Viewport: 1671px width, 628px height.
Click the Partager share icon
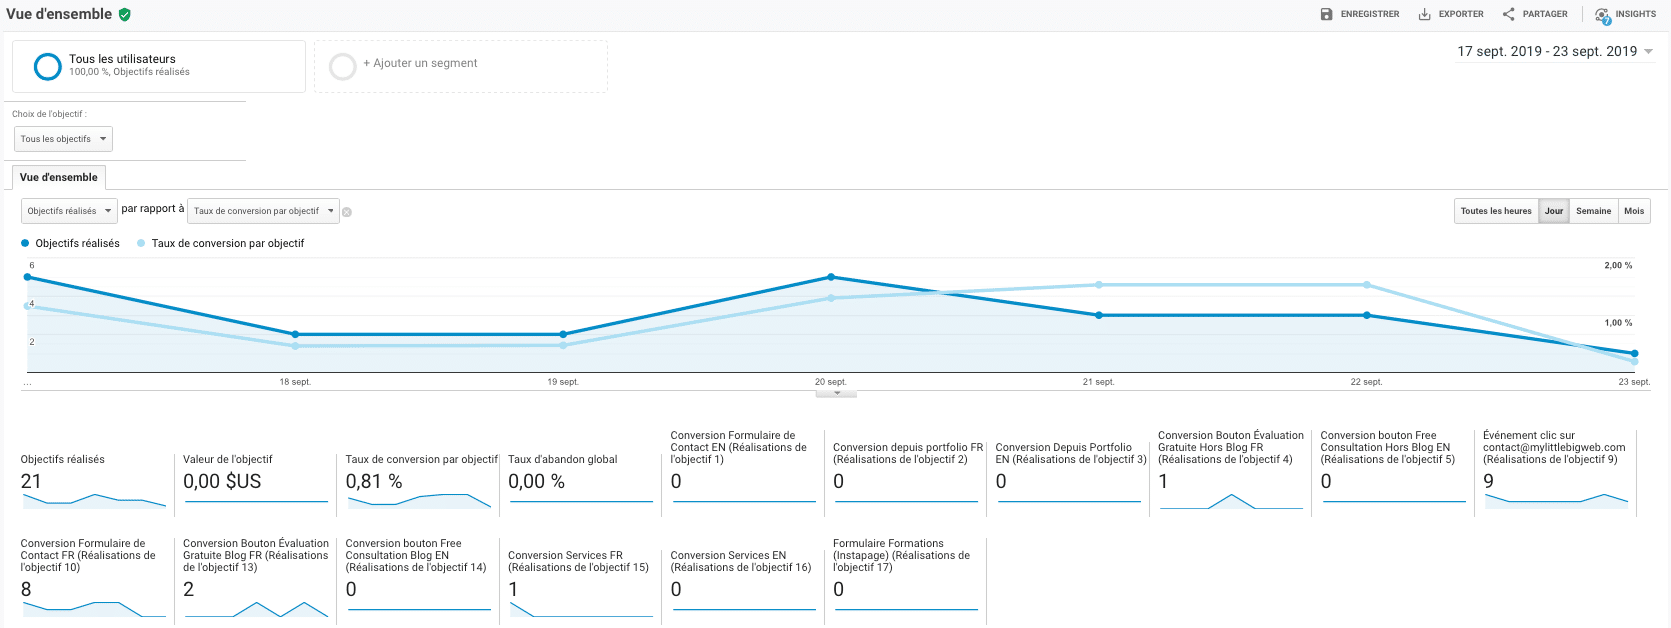pyautogui.click(x=1508, y=14)
